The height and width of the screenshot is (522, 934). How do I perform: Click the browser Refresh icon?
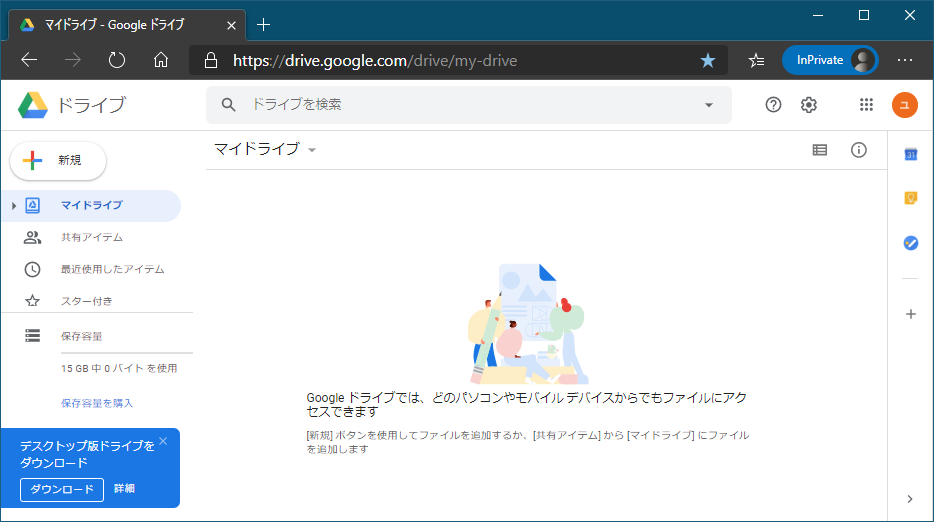point(117,60)
